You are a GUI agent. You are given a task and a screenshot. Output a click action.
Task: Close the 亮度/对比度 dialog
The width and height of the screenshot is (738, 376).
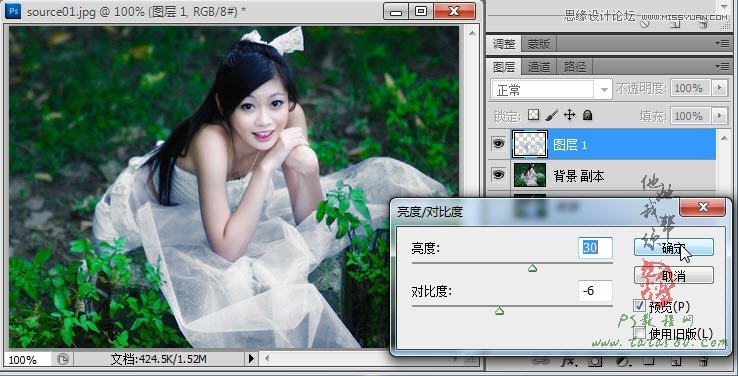[703, 208]
